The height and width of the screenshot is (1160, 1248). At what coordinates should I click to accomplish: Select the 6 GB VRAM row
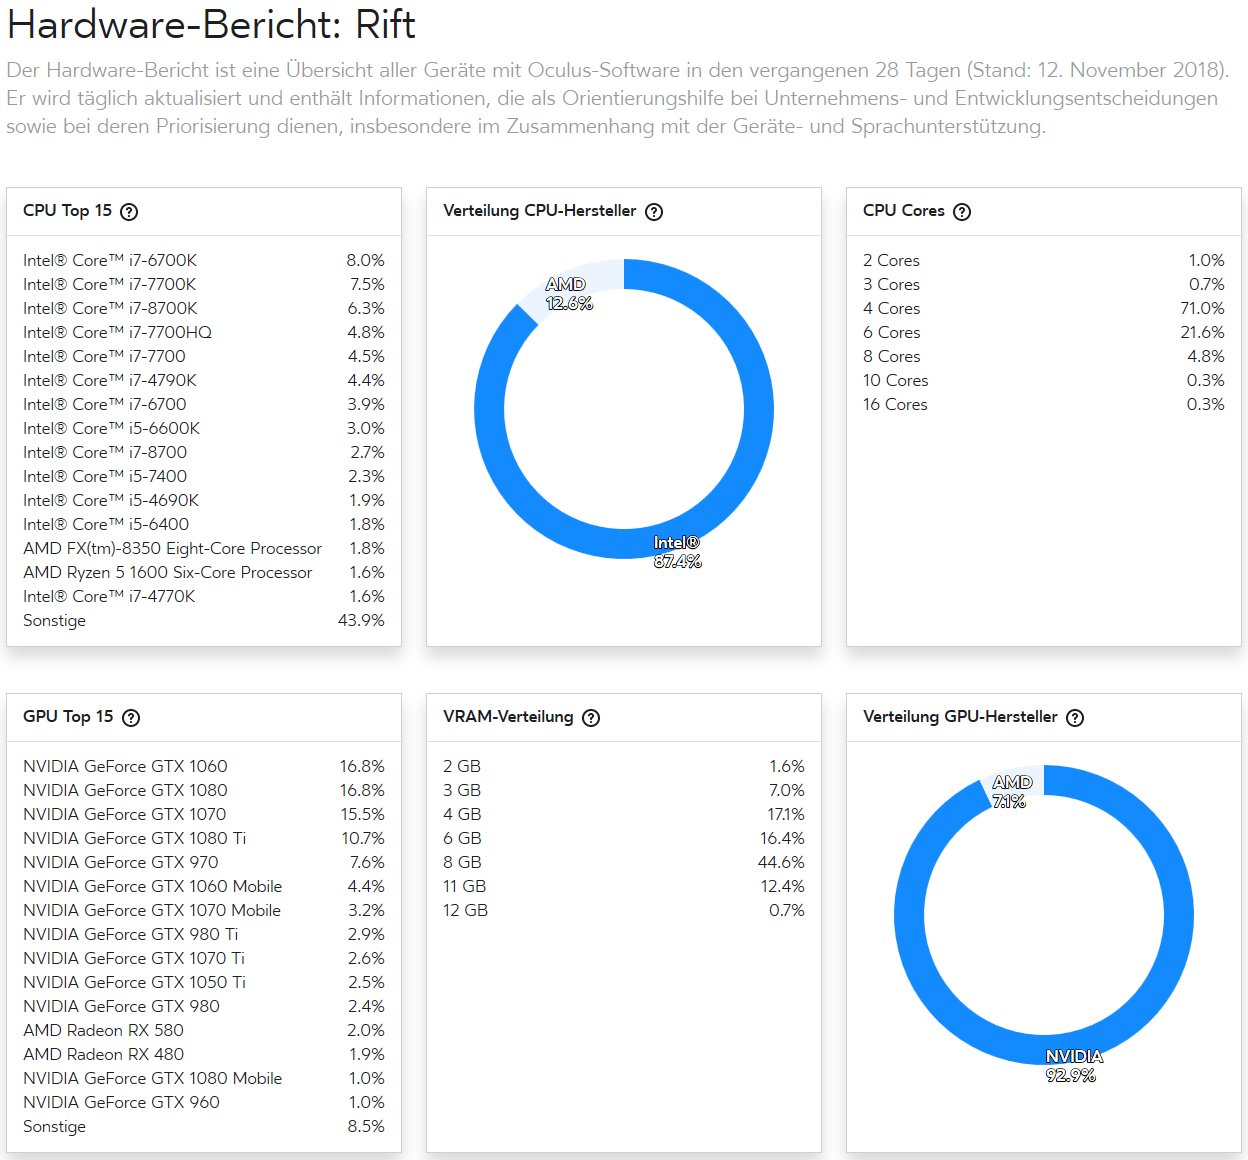pyautogui.click(x=624, y=838)
